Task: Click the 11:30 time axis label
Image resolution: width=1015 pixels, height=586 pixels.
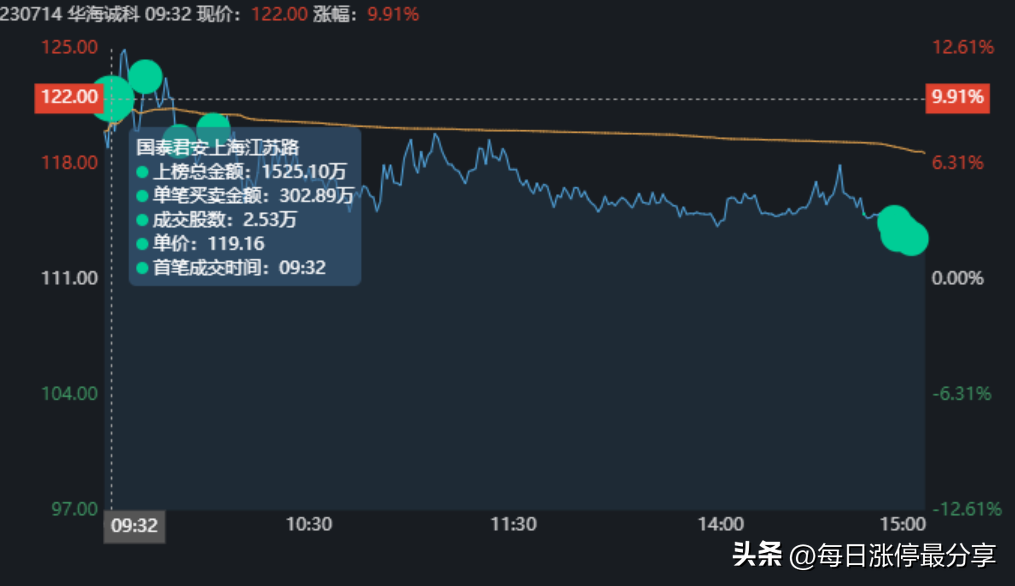Action: pos(513,524)
